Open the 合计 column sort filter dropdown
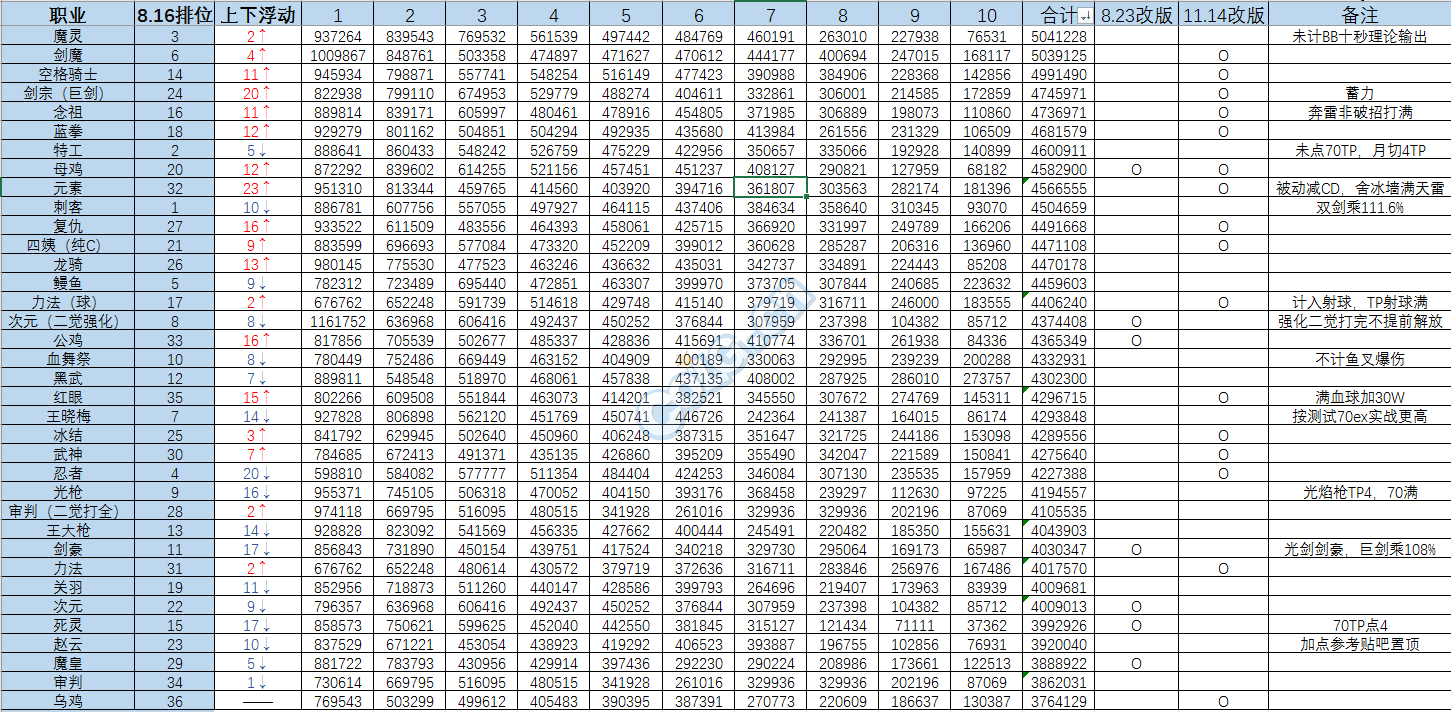The image size is (1451, 712). click(1085, 17)
